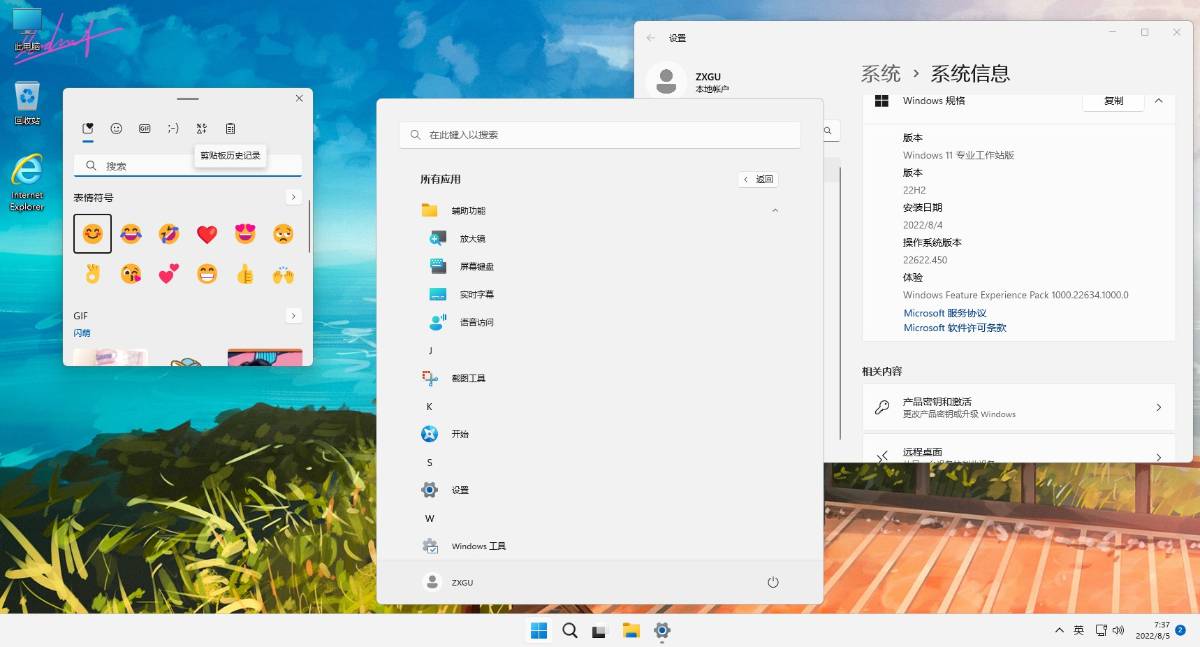Insert the two pink hearts emoji

click(169, 273)
